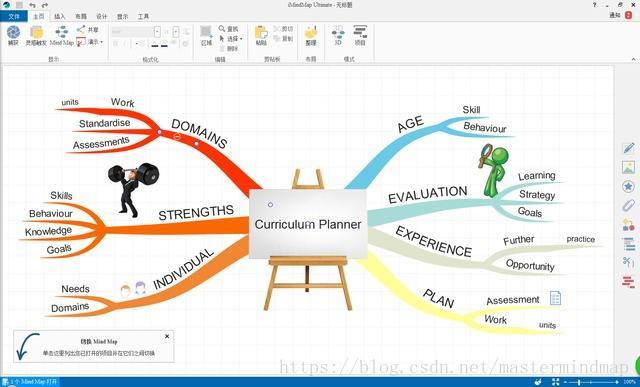640x387 pixels.
Task: Switch to the 设计 (Design) ribbon tab
Action: (x=102, y=16)
